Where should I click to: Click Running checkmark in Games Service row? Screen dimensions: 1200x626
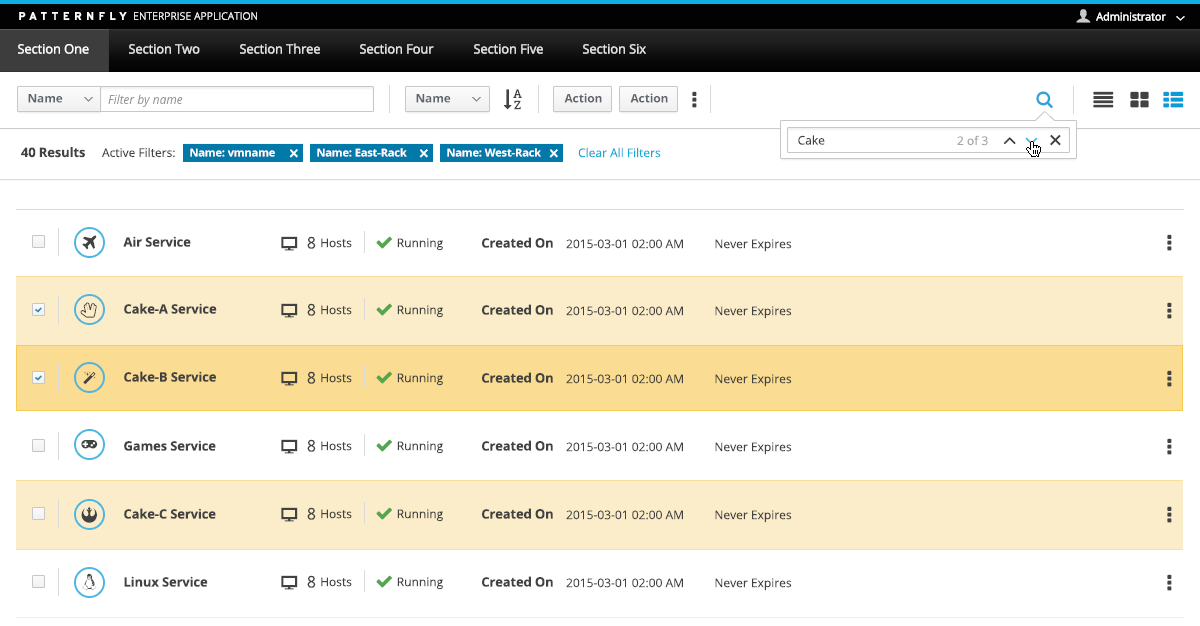click(384, 446)
